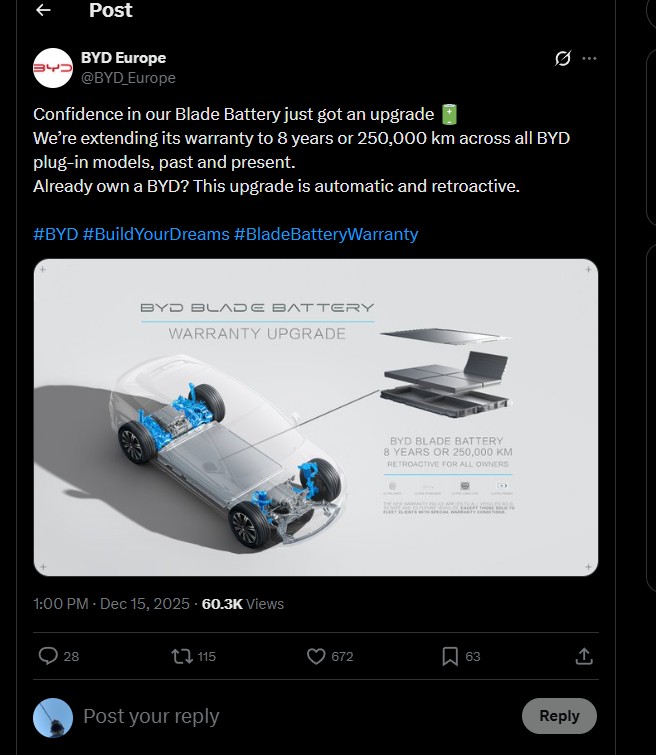Open the three-dot More options menu

590,58
